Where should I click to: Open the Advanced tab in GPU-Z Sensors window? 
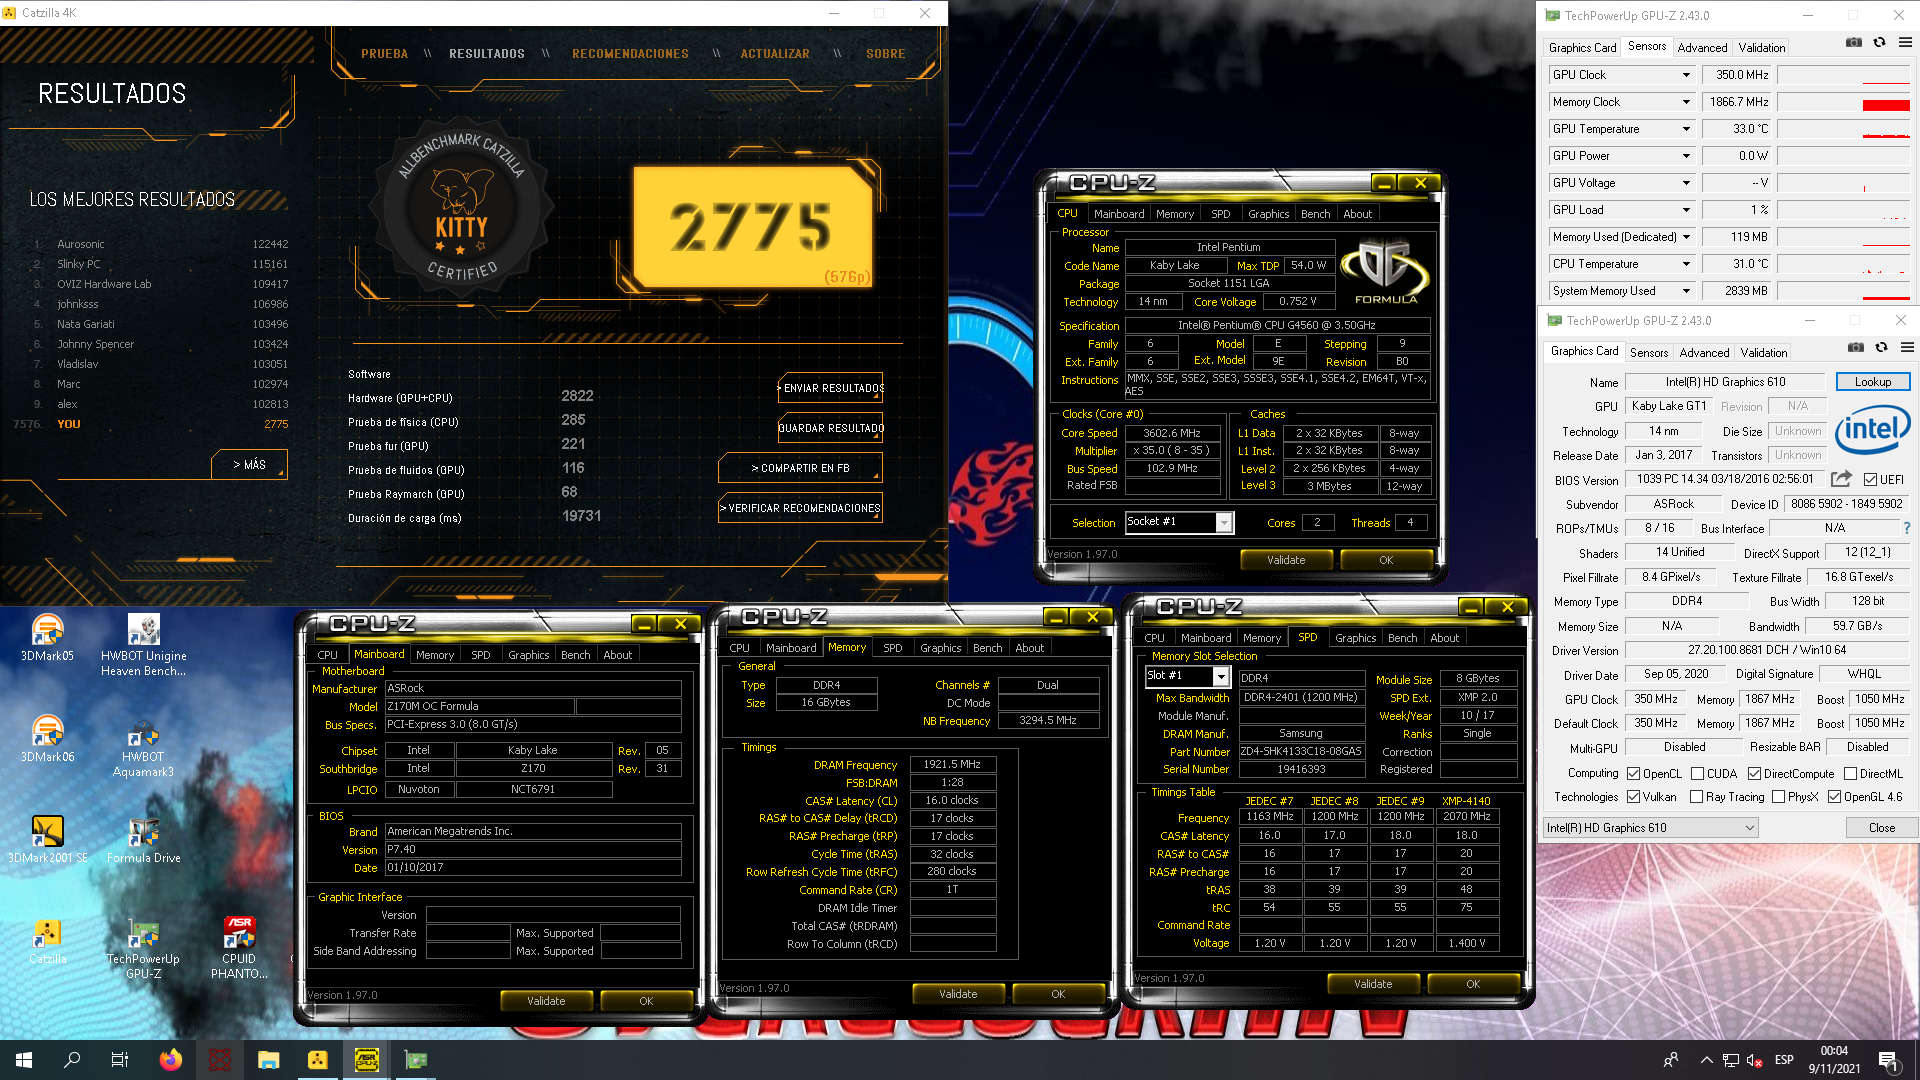(x=1702, y=47)
